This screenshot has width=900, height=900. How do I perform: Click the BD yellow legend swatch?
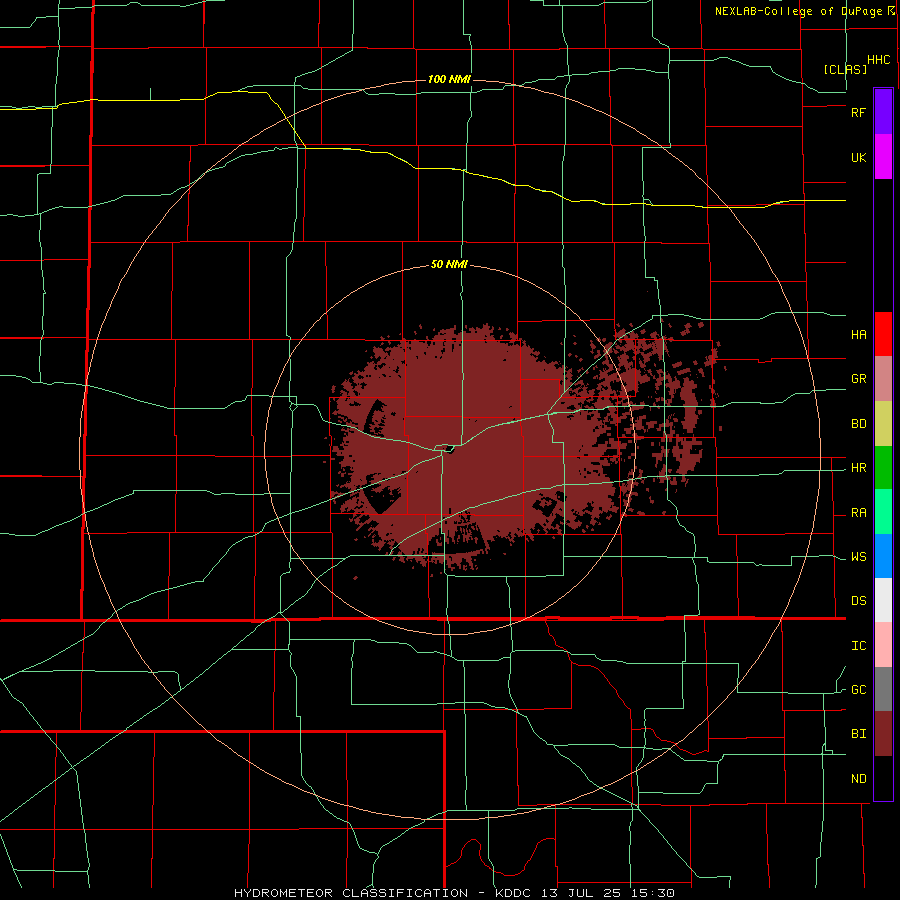[883, 424]
